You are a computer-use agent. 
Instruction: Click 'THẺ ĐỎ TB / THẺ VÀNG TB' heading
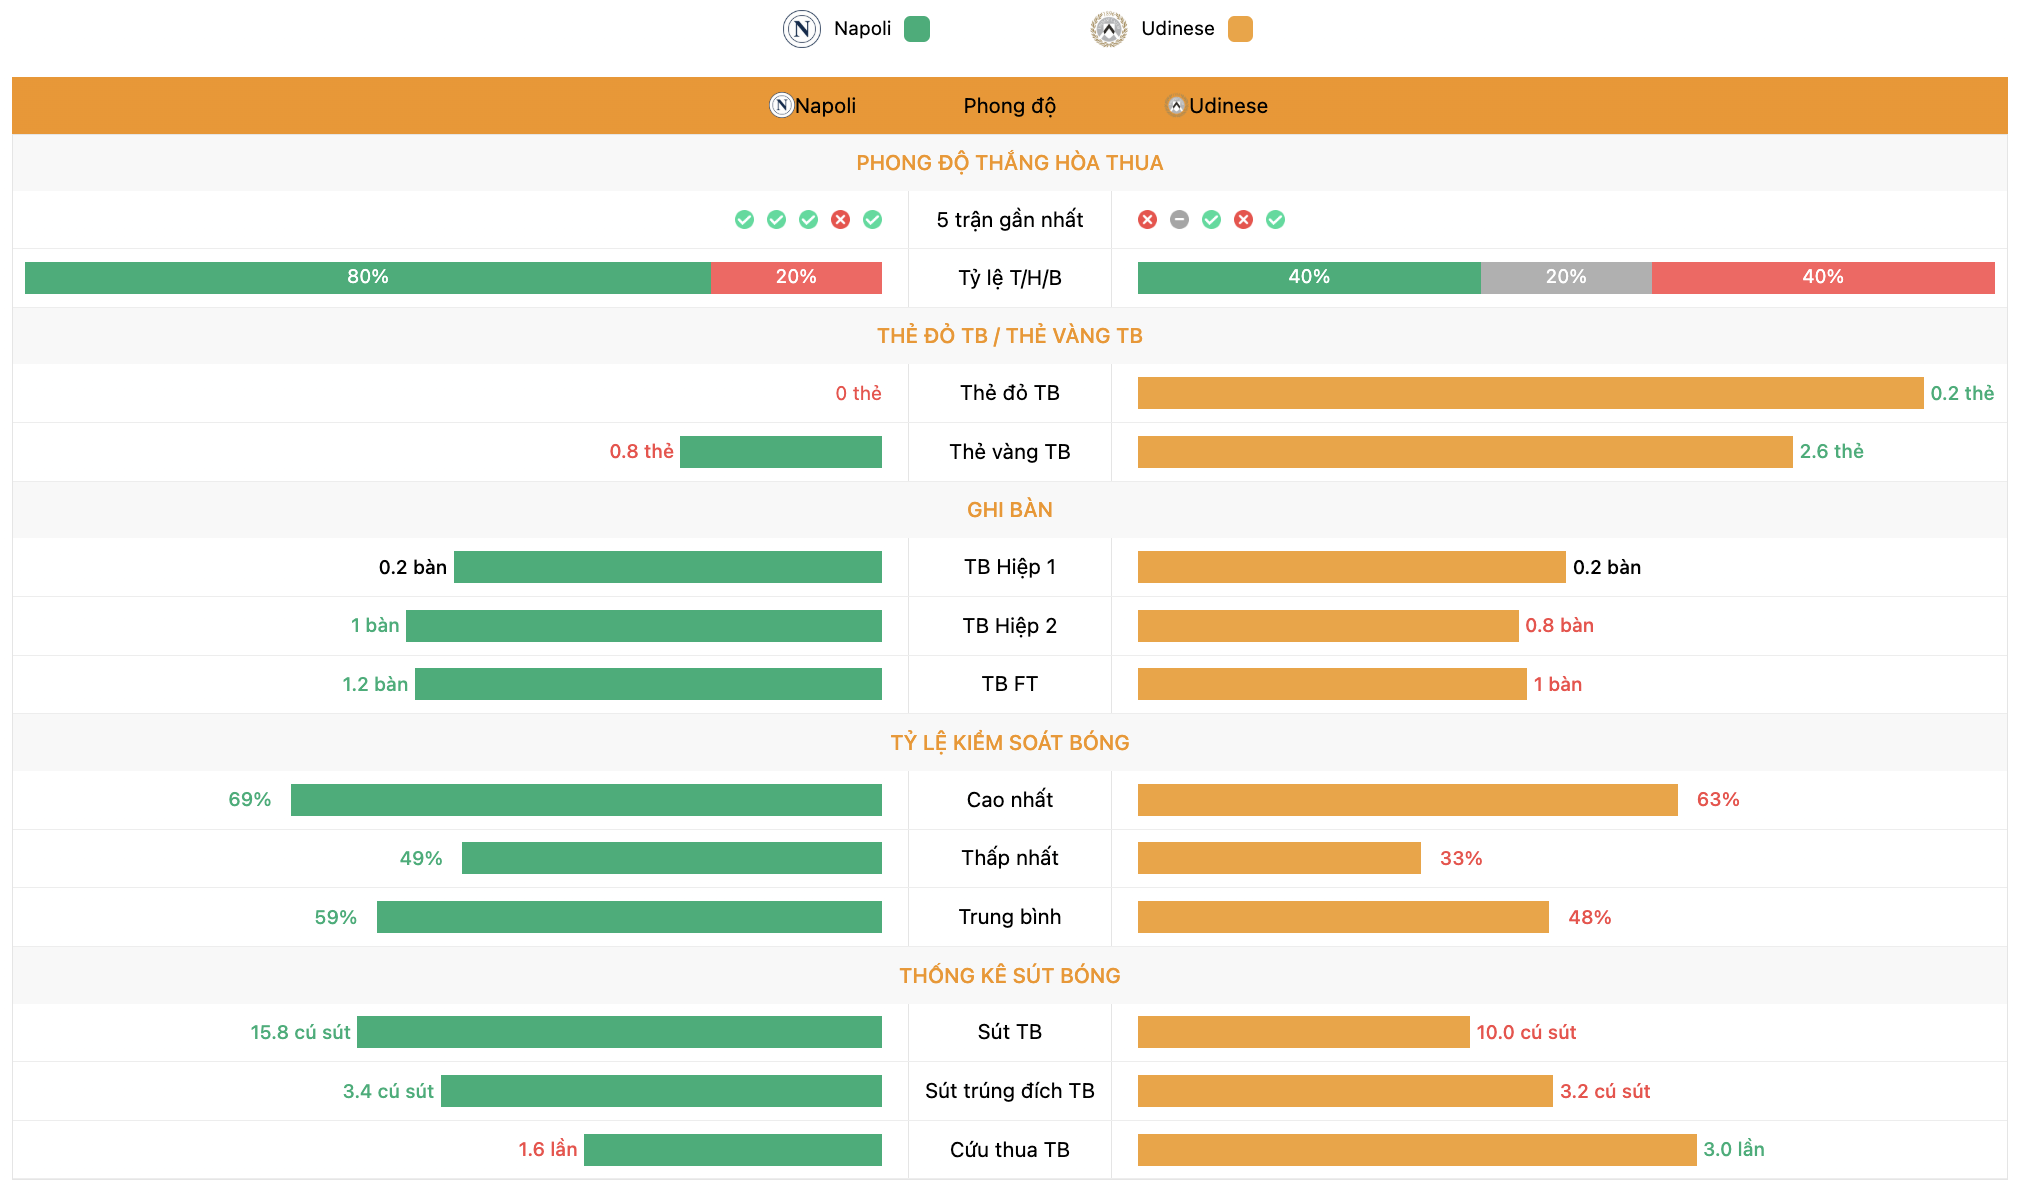(1009, 336)
